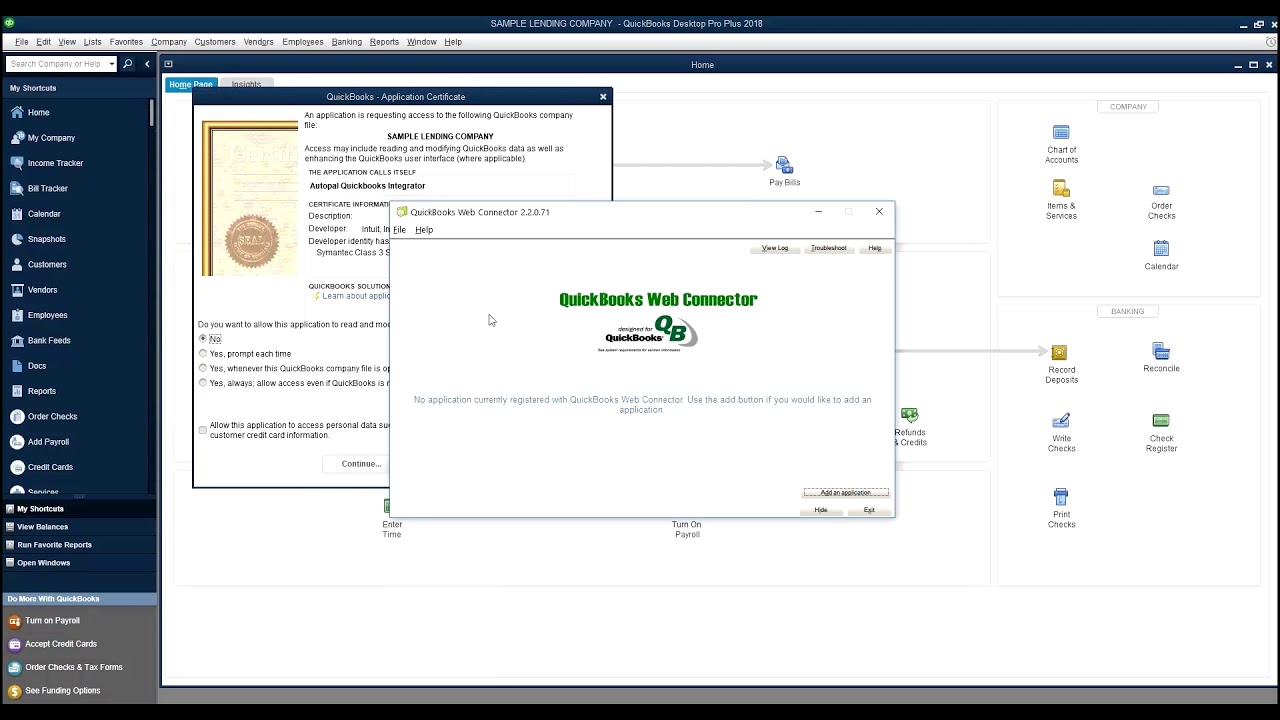The image size is (1280, 720).
Task: Click Help button in Web Connector toolbar
Action: click(875, 248)
